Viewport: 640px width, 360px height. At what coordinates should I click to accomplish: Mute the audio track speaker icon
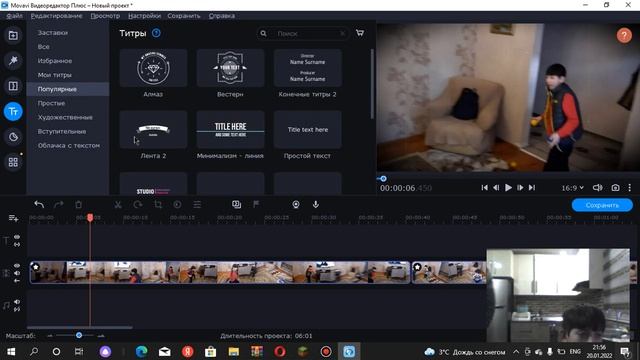(x=17, y=302)
